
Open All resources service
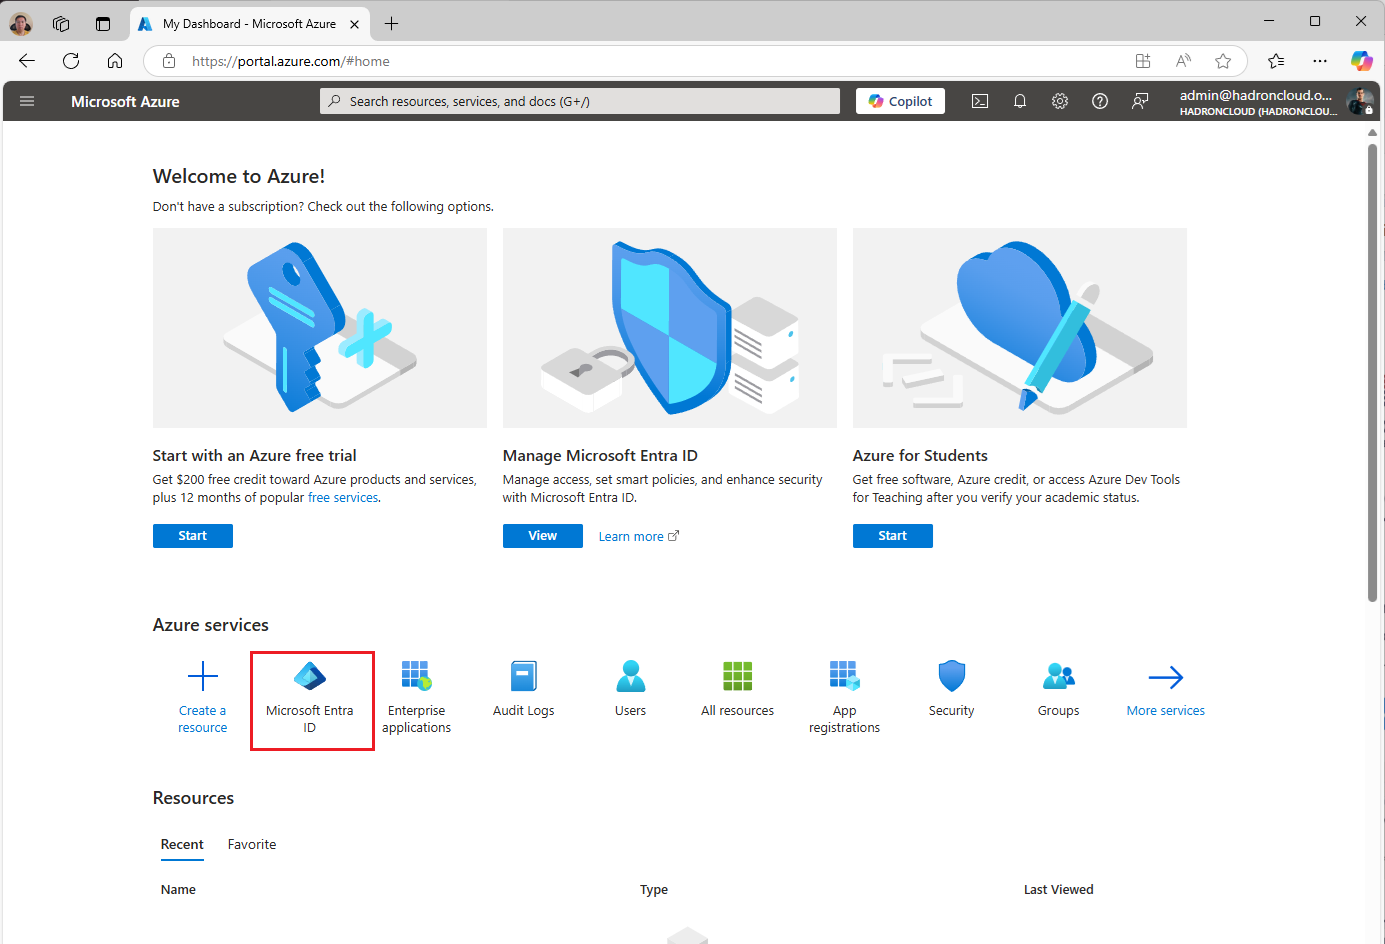[x=738, y=689]
